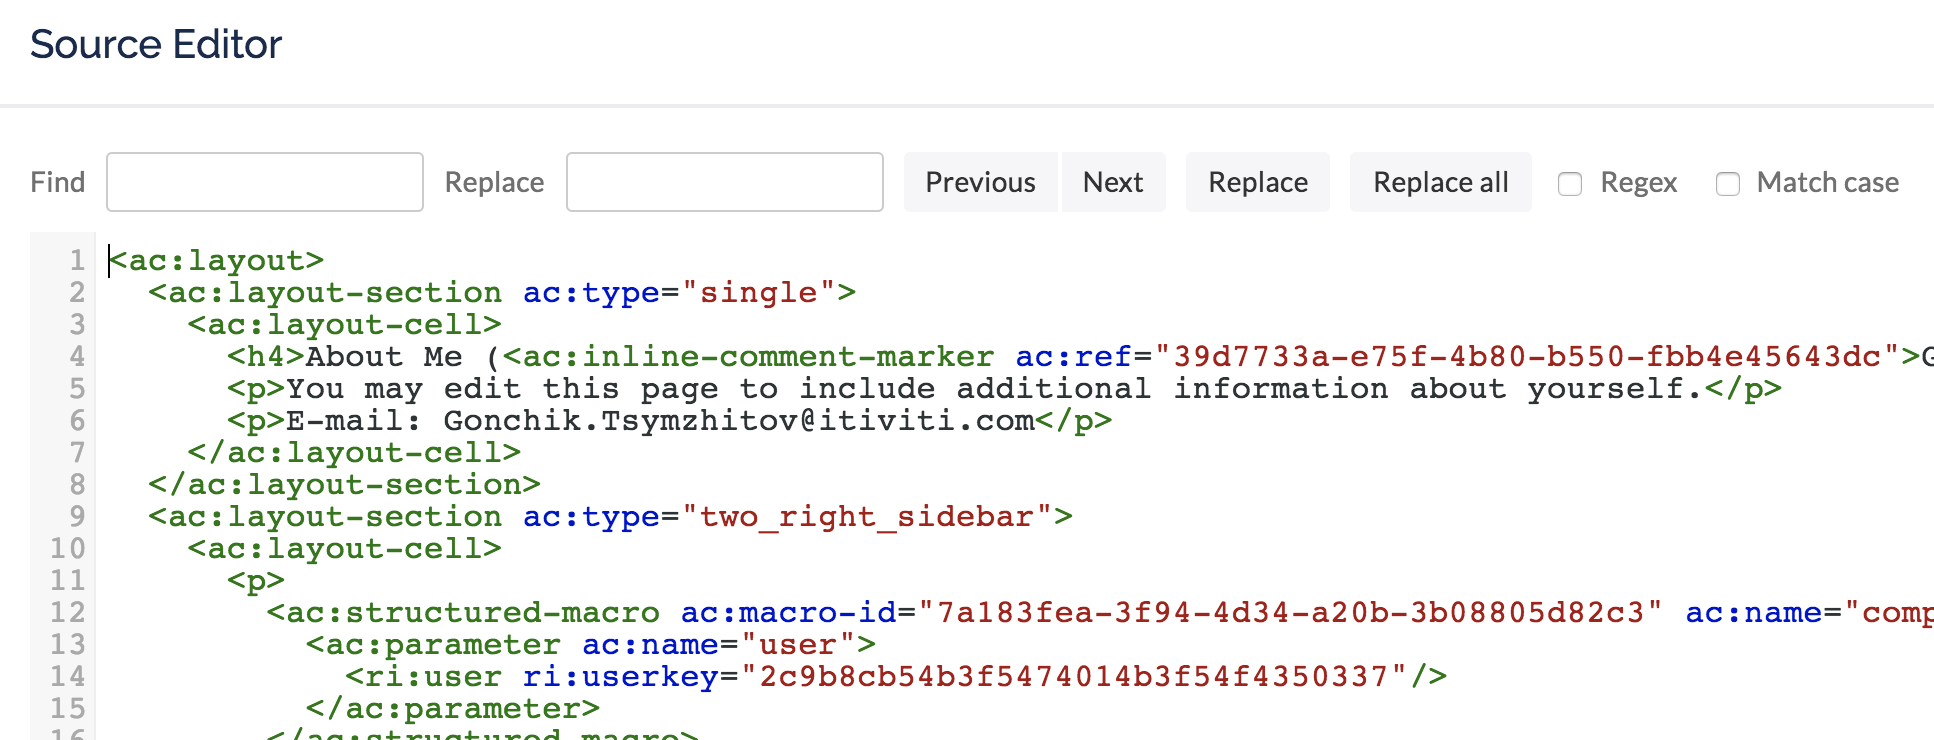
Task: Toggle the Match case checkbox
Action: click(x=1728, y=184)
